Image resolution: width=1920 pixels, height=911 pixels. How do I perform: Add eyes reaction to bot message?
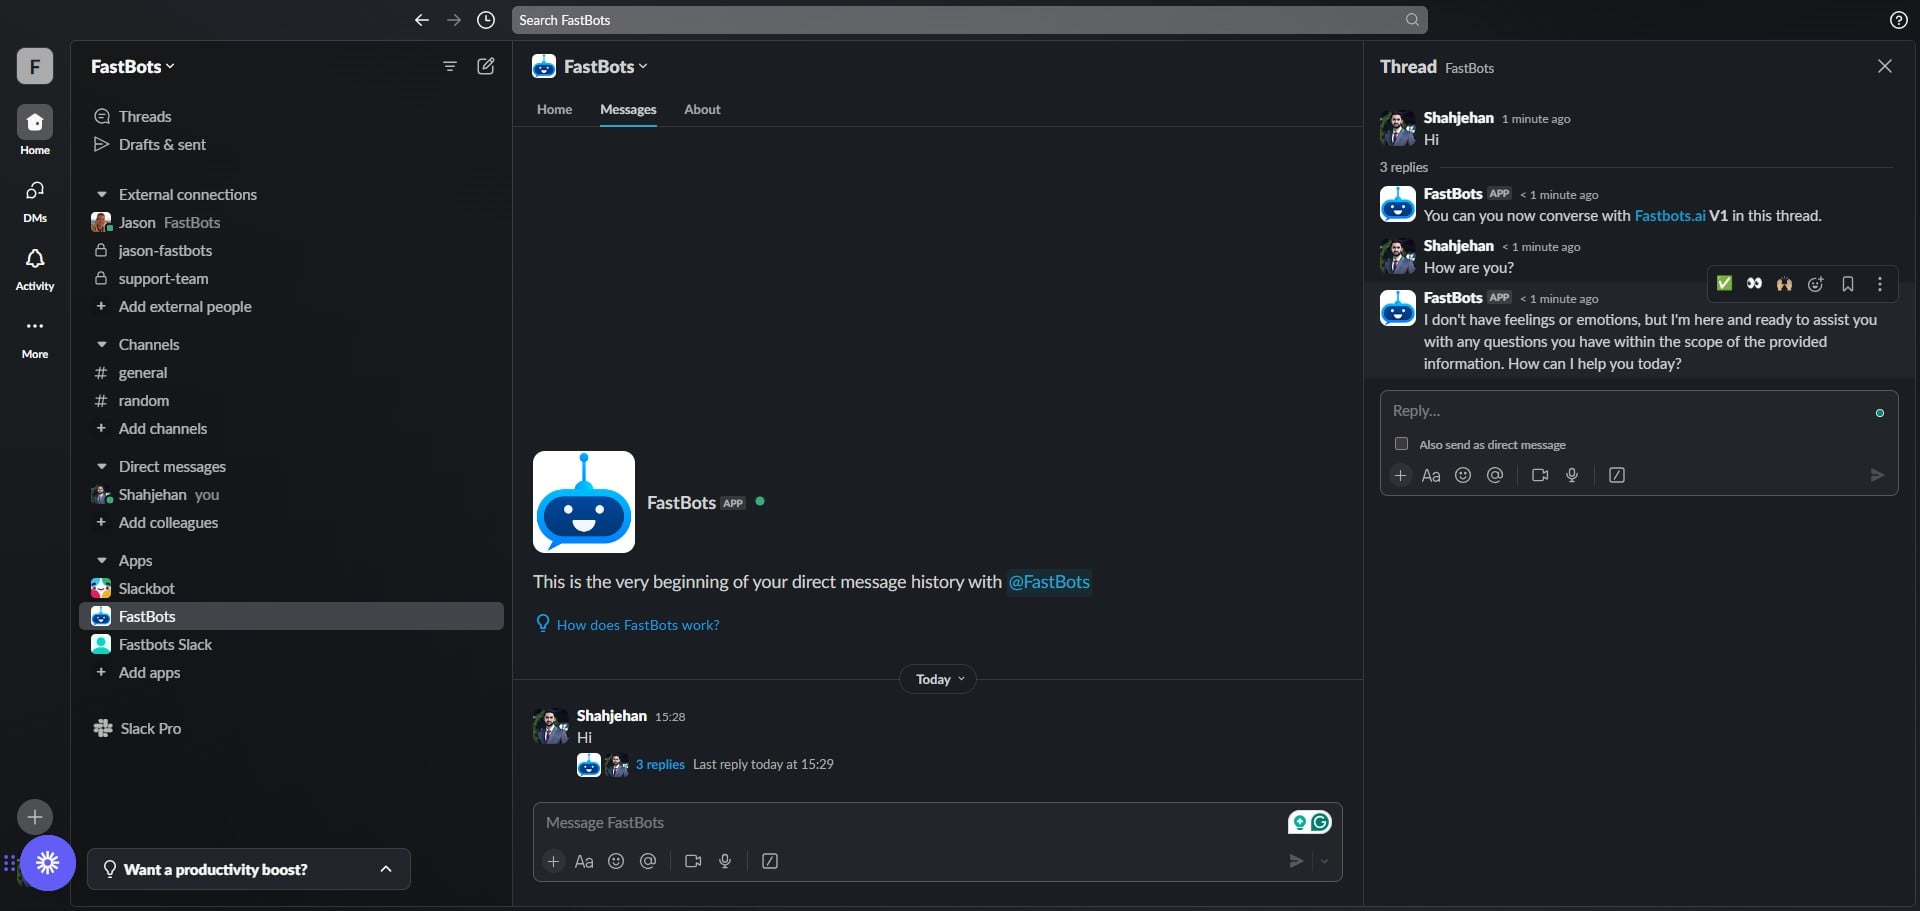1754,284
